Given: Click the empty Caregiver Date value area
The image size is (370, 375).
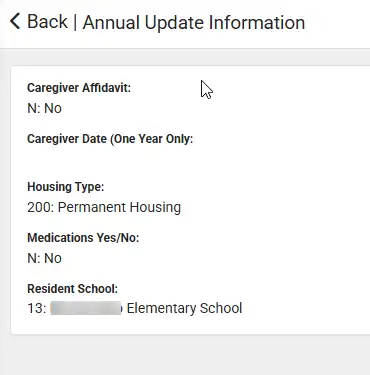Looking at the screenshot, I should 110,158.
